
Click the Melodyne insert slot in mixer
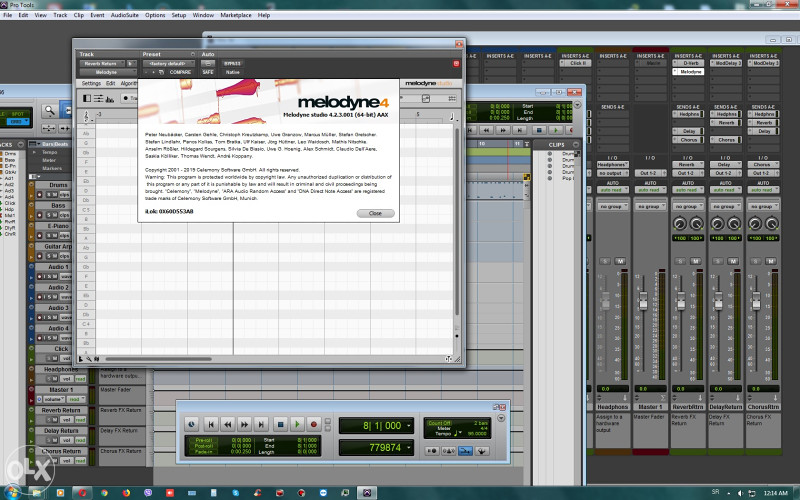coord(688,72)
